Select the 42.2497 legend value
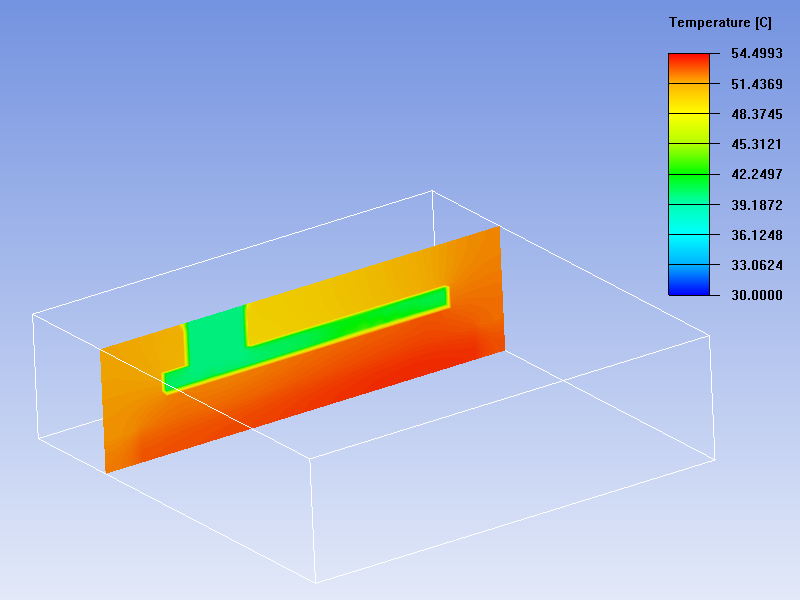 point(757,174)
